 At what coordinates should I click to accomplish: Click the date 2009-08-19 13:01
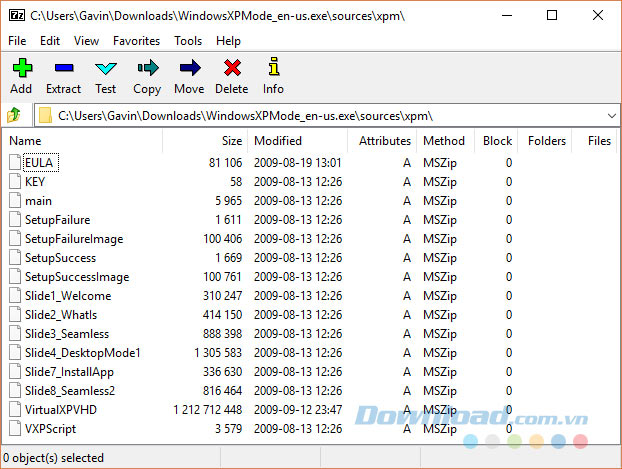(x=298, y=163)
